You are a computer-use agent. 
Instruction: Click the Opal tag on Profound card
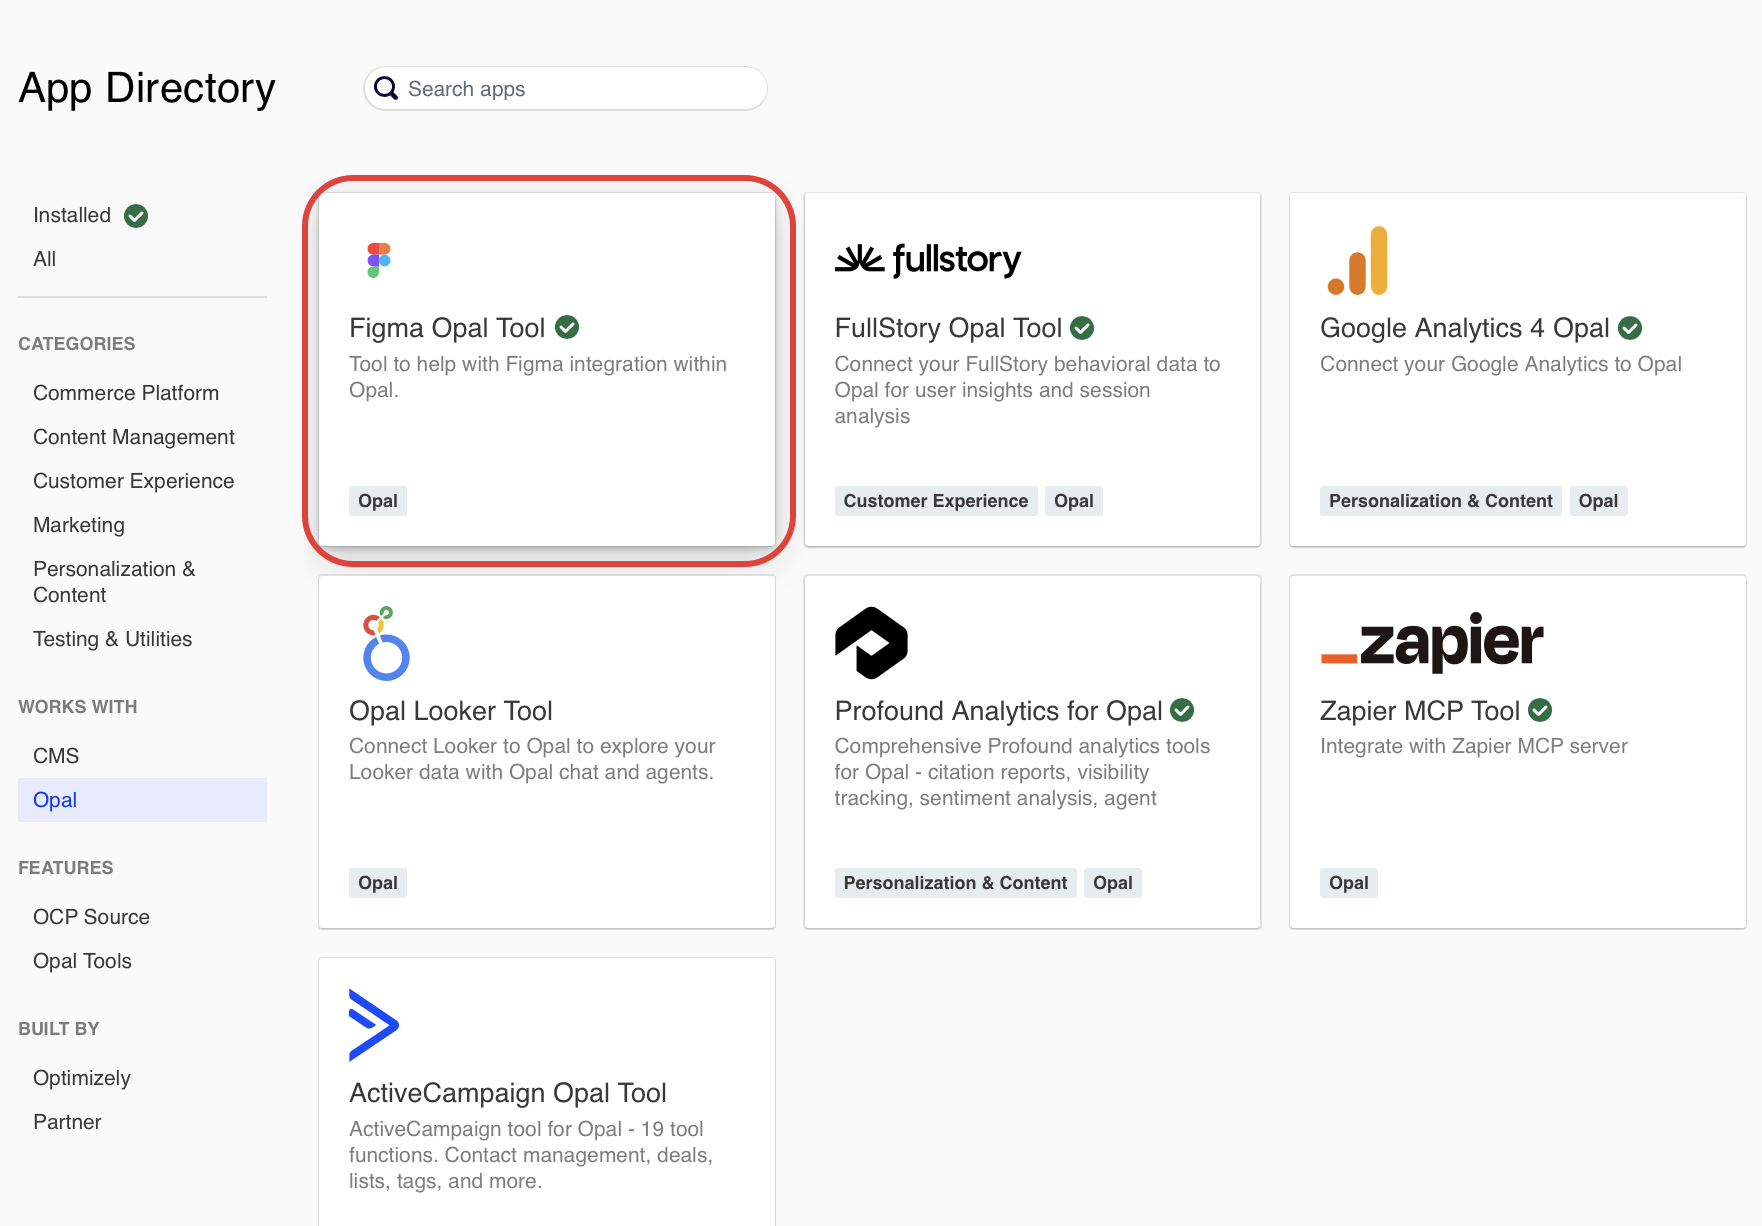[1113, 883]
